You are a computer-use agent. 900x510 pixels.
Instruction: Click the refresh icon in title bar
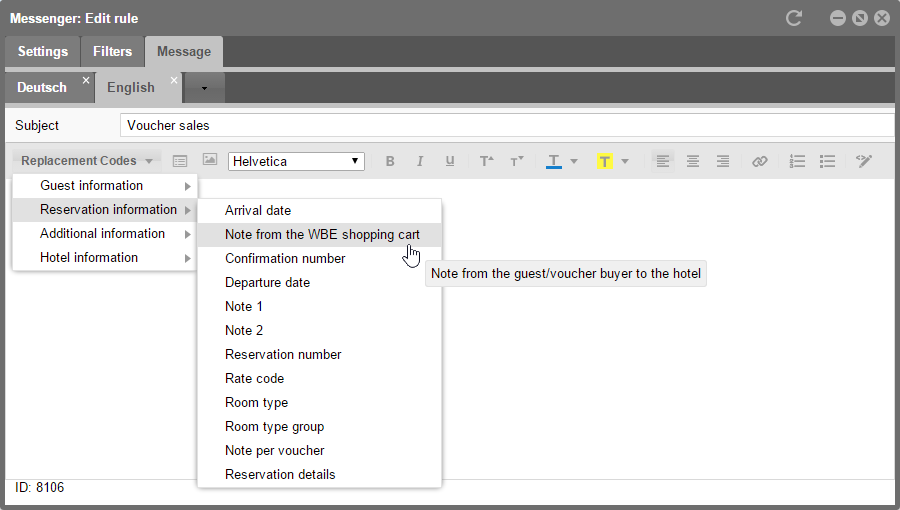coord(794,18)
